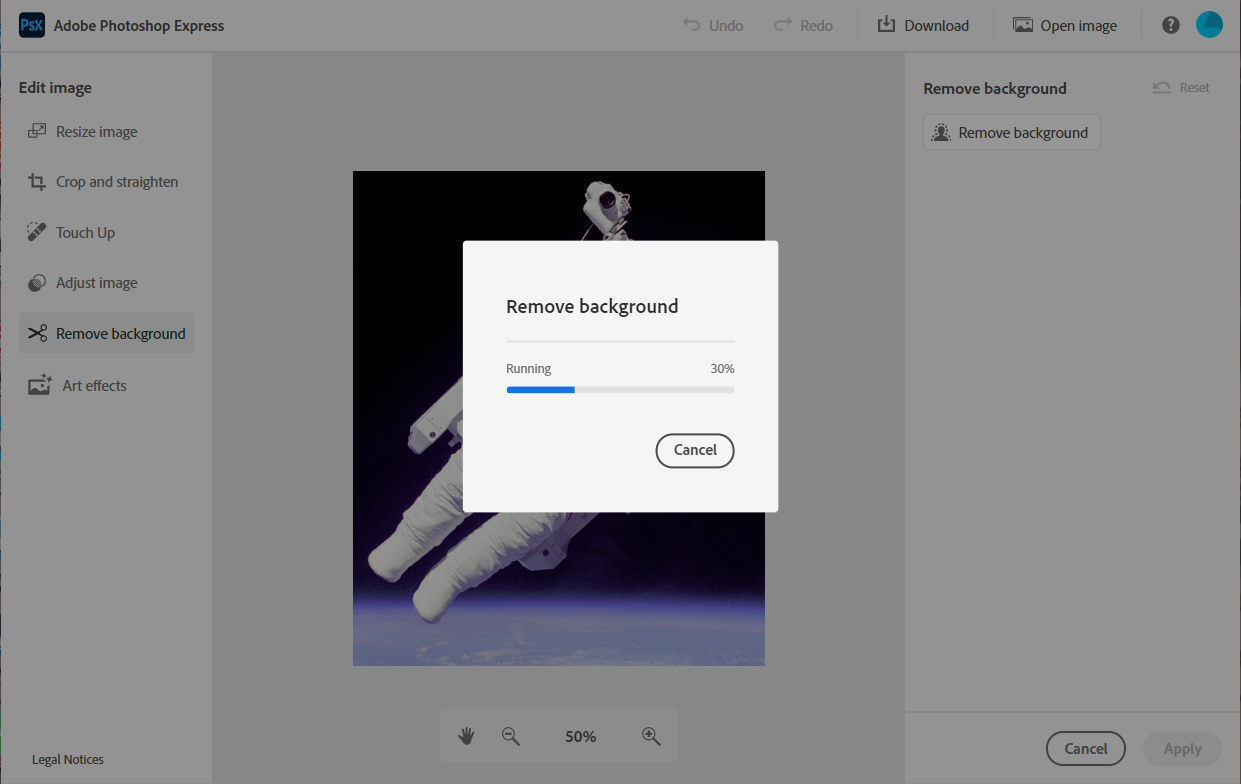Click the Remove background progress bar
Image resolution: width=1241 pixels, height=784 pixels.
[x=620, y=389]
